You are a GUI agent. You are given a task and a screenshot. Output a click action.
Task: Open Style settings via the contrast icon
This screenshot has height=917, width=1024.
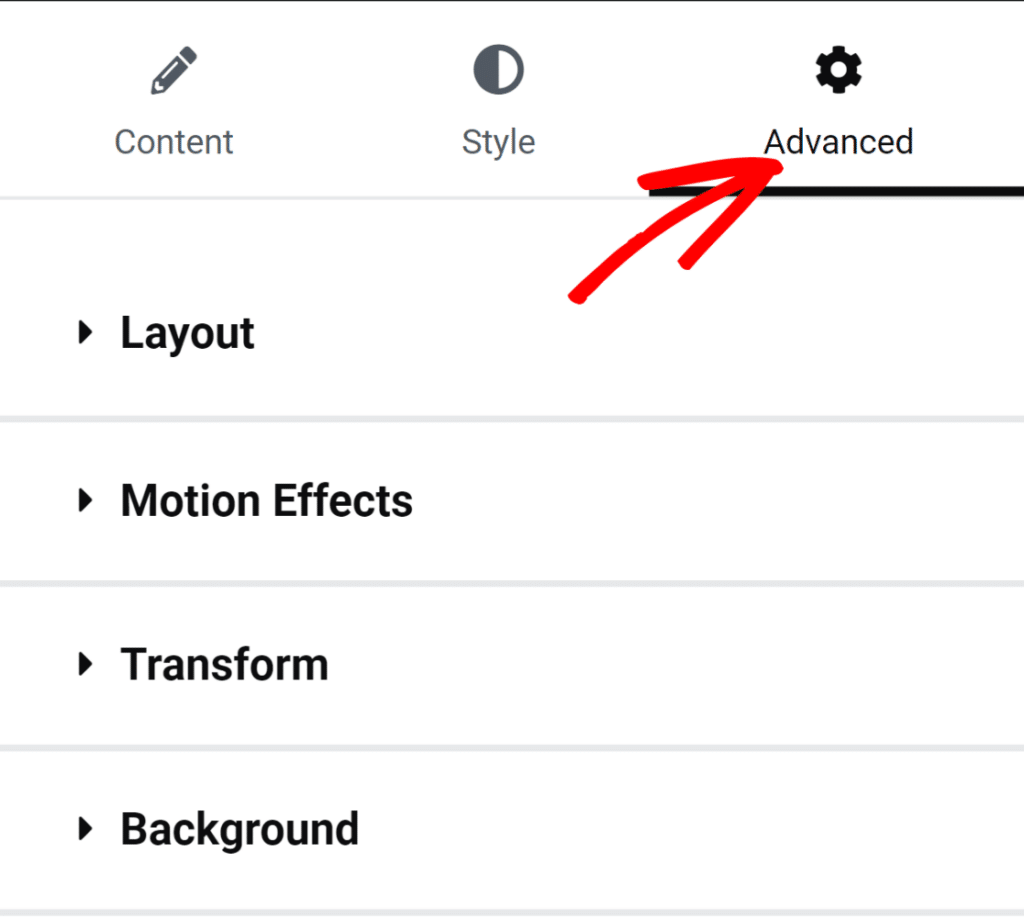(x=498, y=68)
